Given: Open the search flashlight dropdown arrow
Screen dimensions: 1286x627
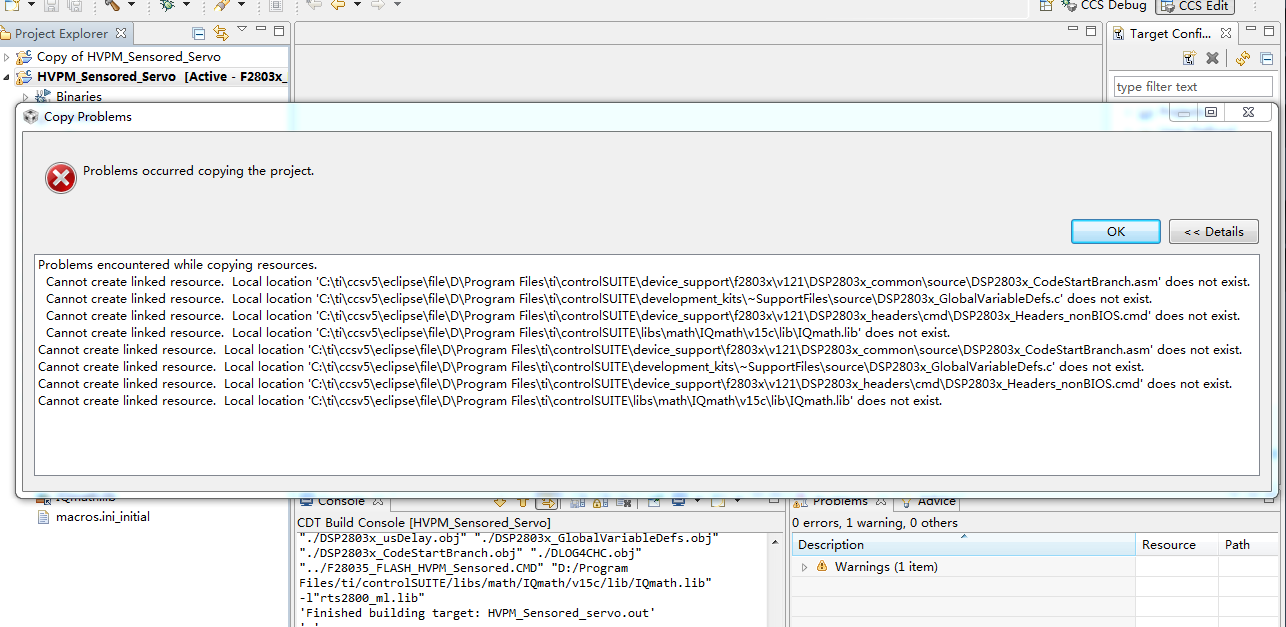Looking at the screenshot, I should click(241, 5).
